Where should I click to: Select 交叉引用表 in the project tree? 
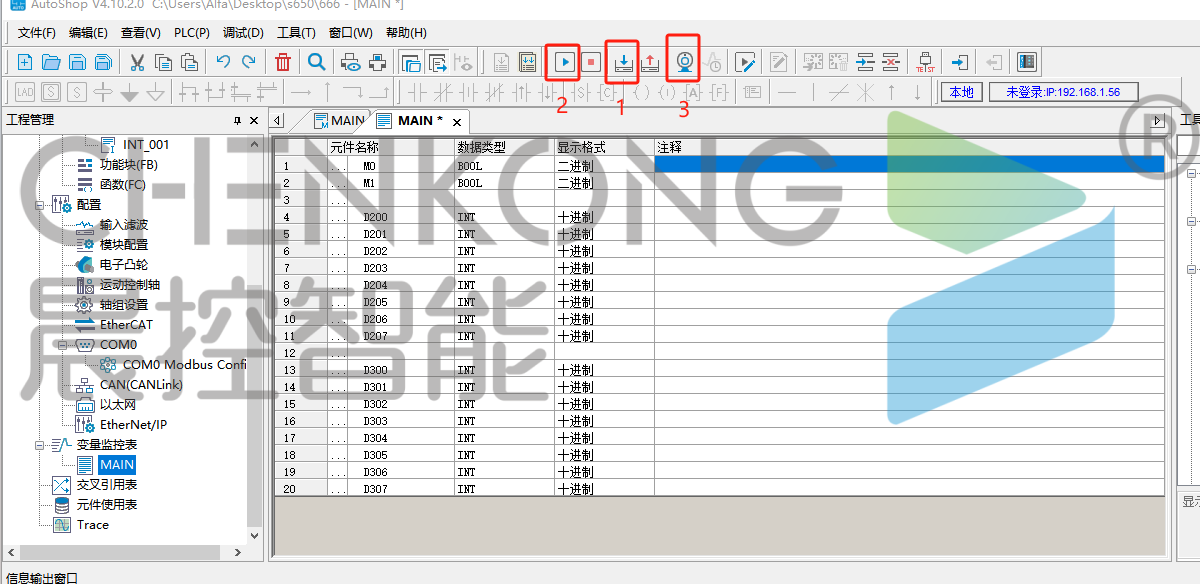[107, 484]
